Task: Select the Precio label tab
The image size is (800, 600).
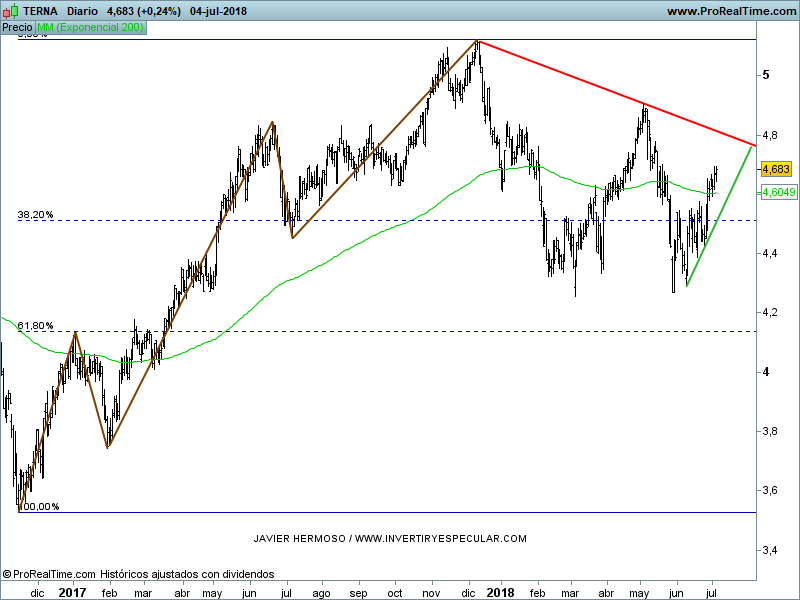Action: 18,28
